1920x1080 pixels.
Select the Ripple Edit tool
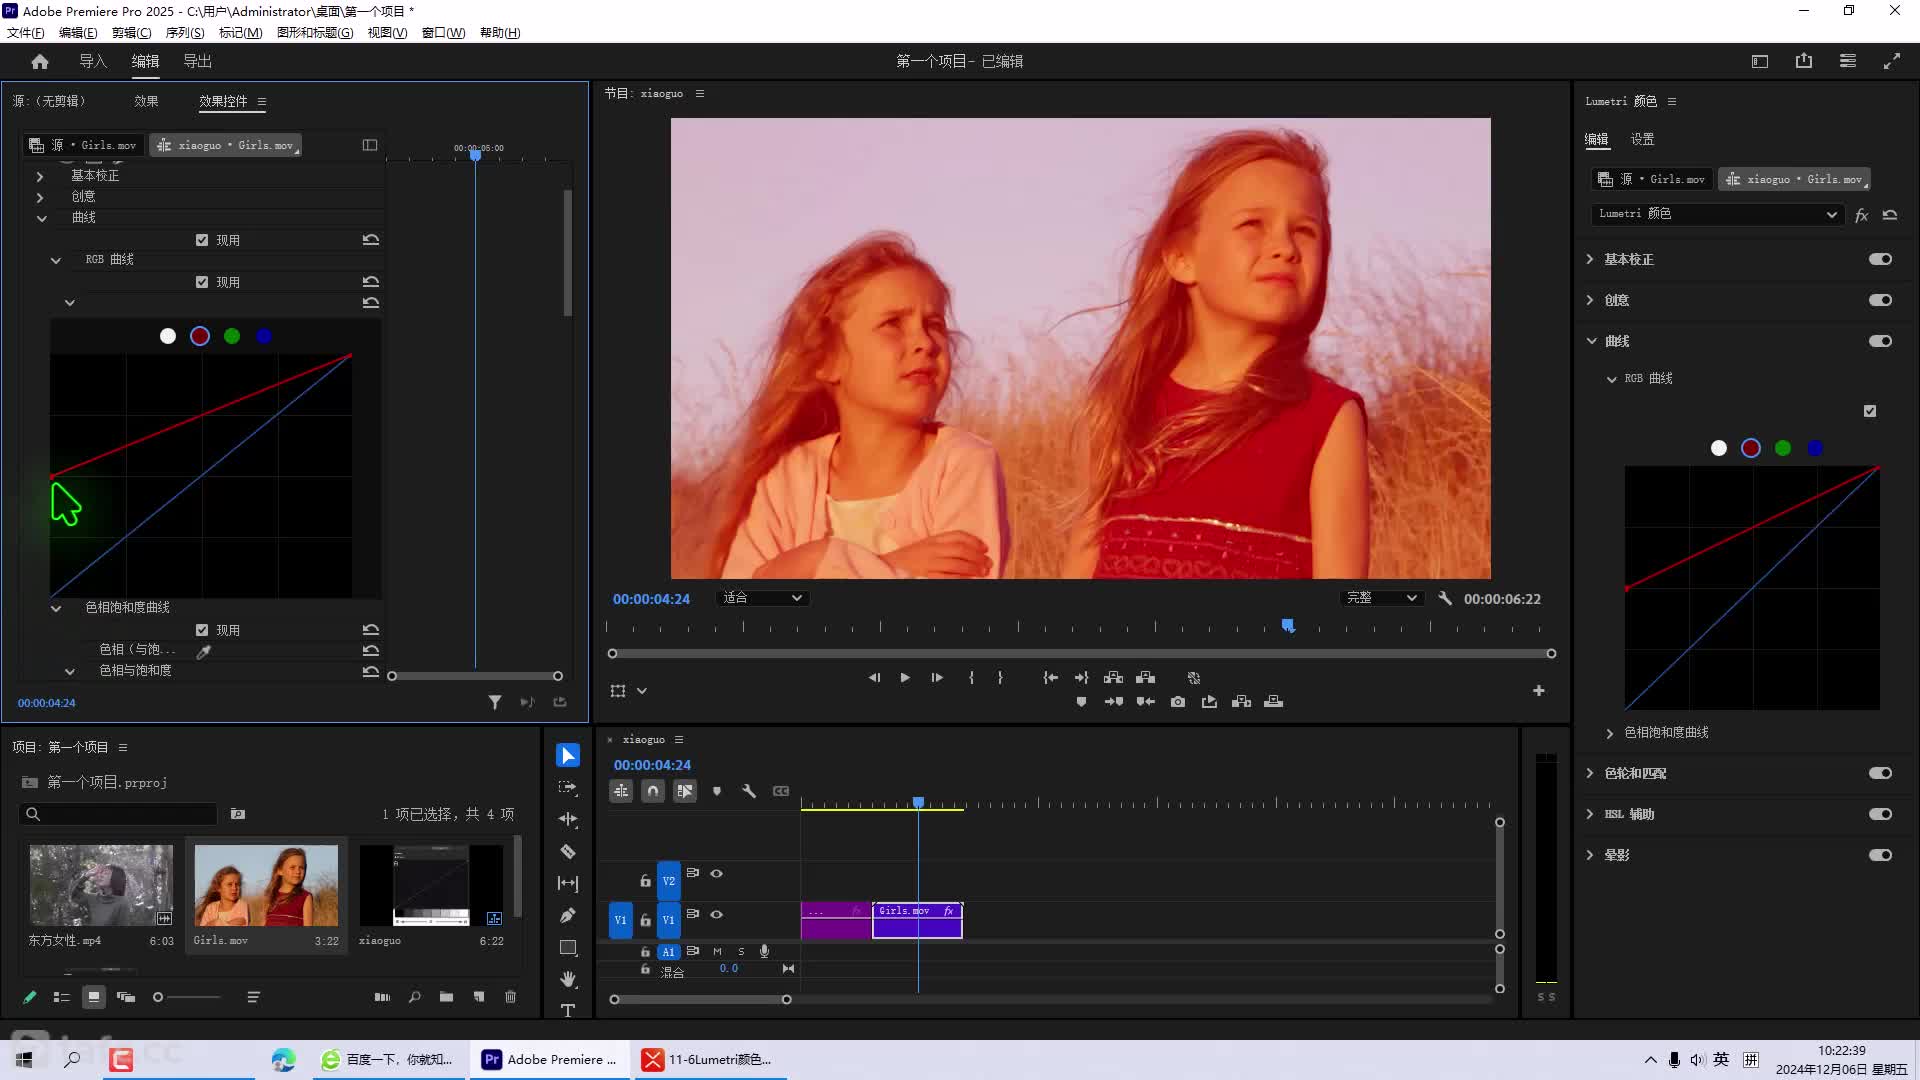pyautogui.click(x=568, y=819)
